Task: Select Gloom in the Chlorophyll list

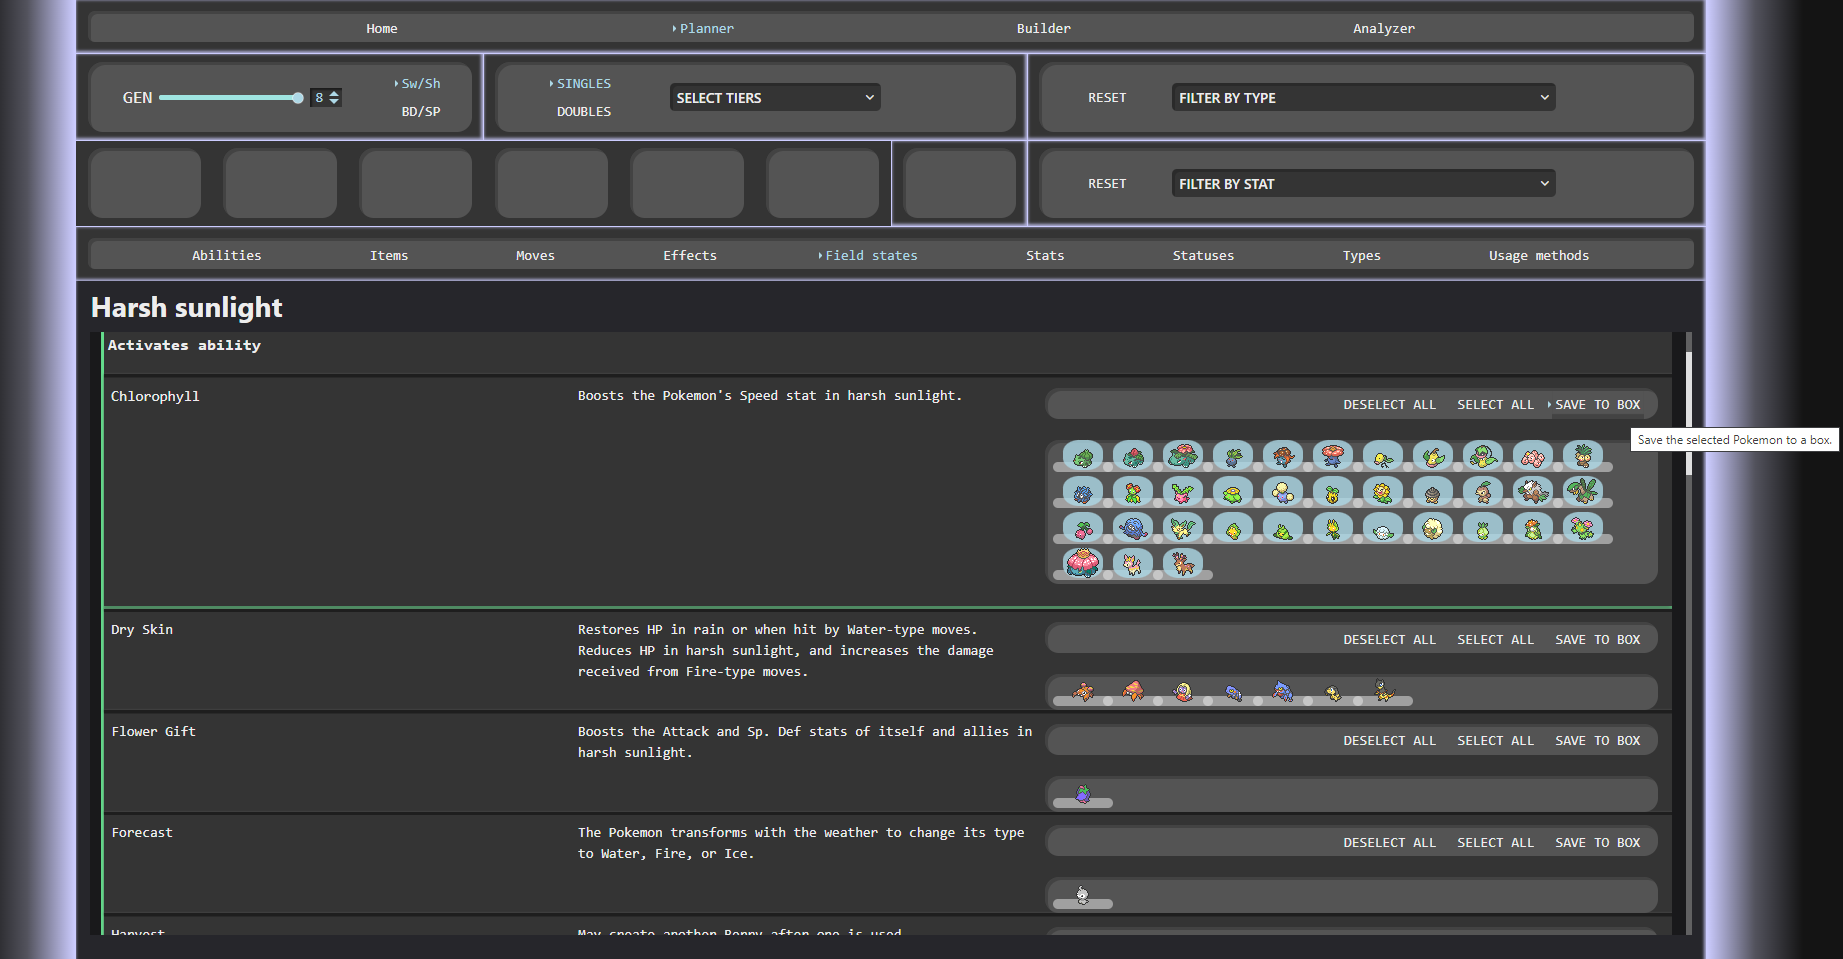Action: 1283,457
